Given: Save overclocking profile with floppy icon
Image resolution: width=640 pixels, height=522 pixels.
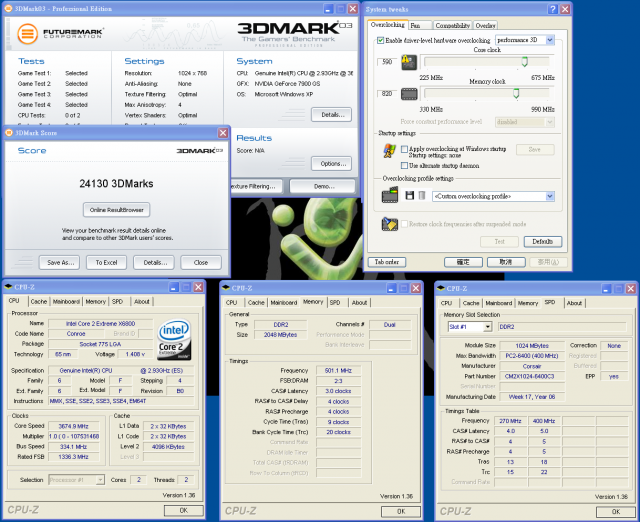Looking at the screenshot, I should click(x=409, y=195).
